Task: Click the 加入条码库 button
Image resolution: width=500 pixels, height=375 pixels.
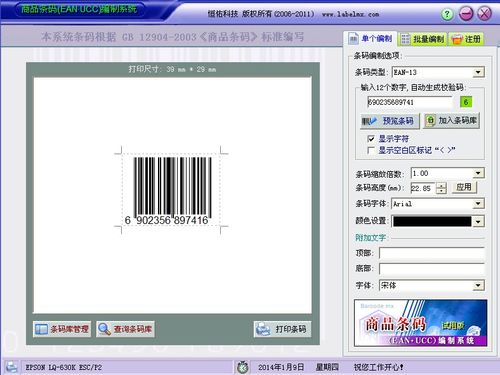Action: [x=452, y=121]
